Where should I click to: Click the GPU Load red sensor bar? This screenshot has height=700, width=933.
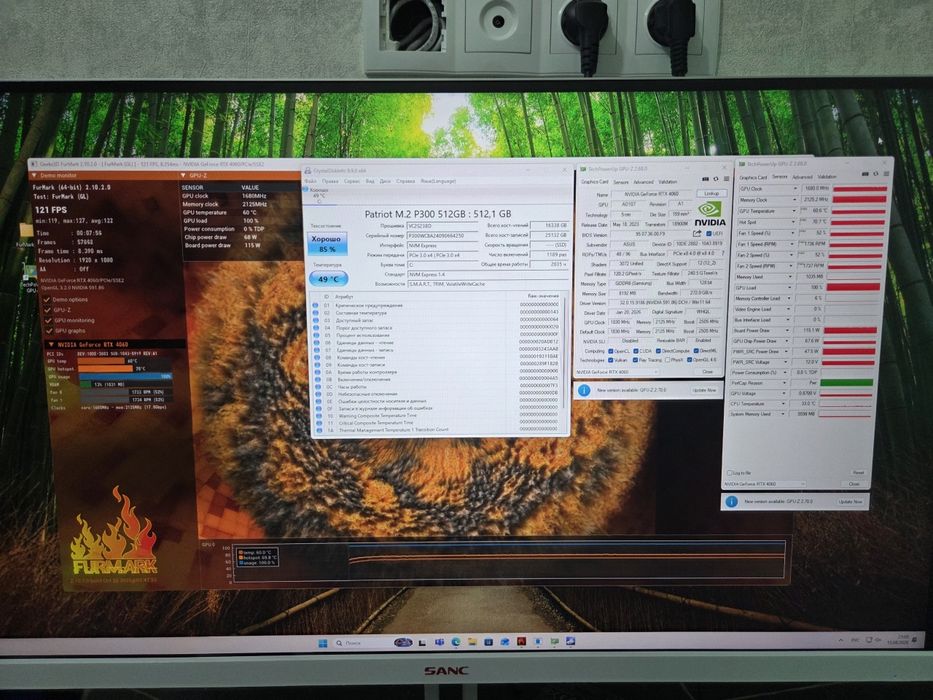(853, 287)
